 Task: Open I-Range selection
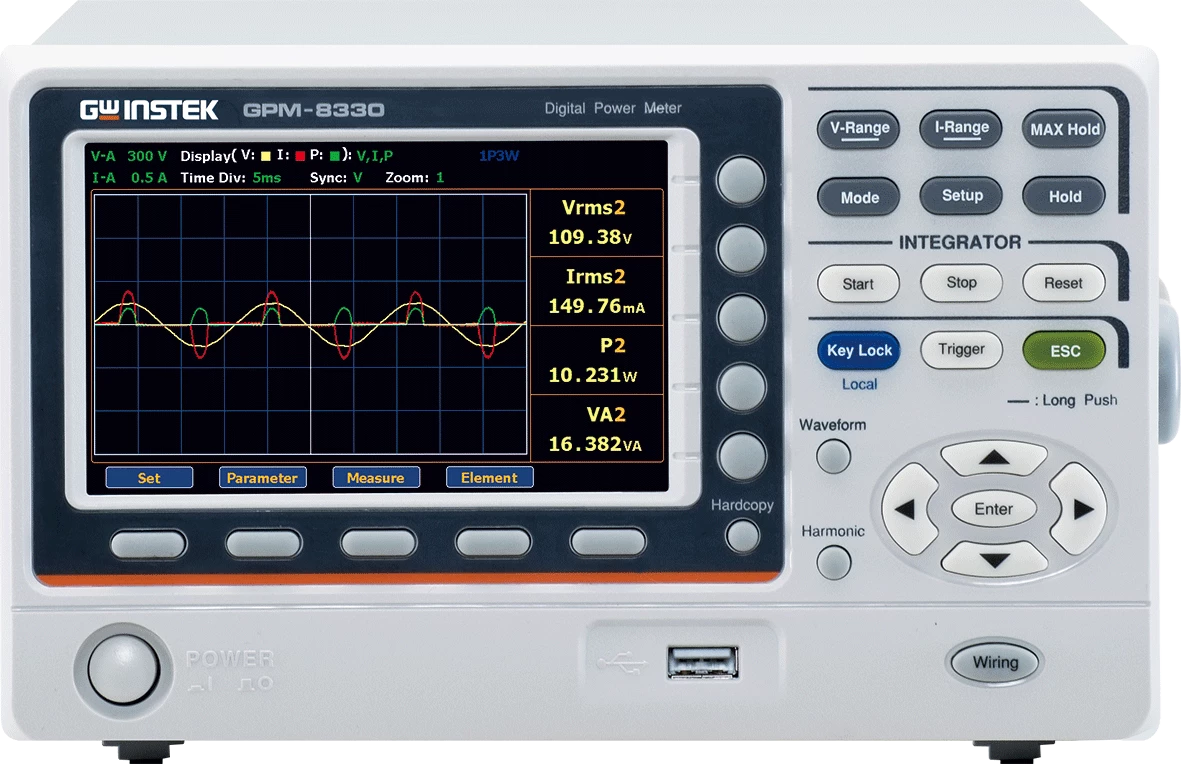coord(961,129)
